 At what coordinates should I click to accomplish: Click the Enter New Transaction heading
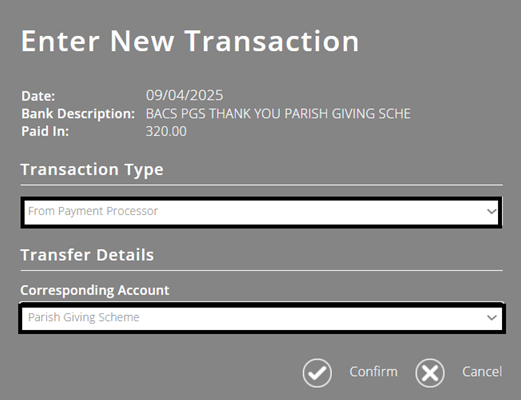190,41
